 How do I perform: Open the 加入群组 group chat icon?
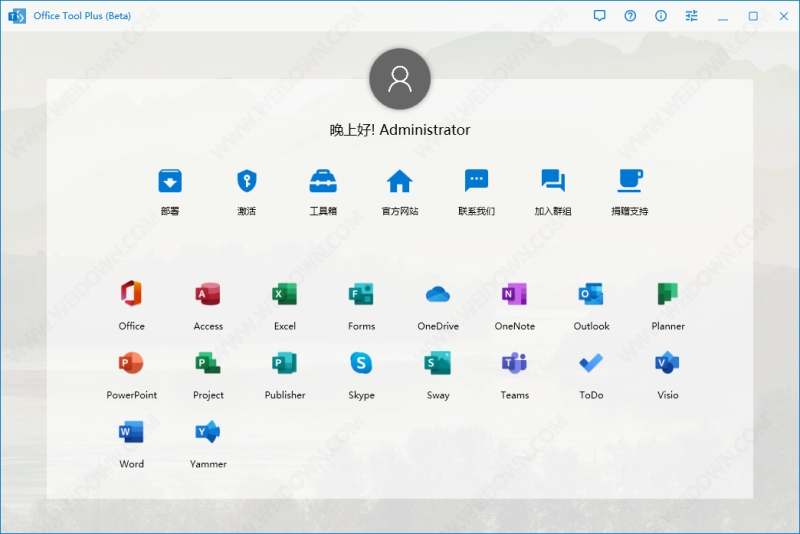point(553,181)
